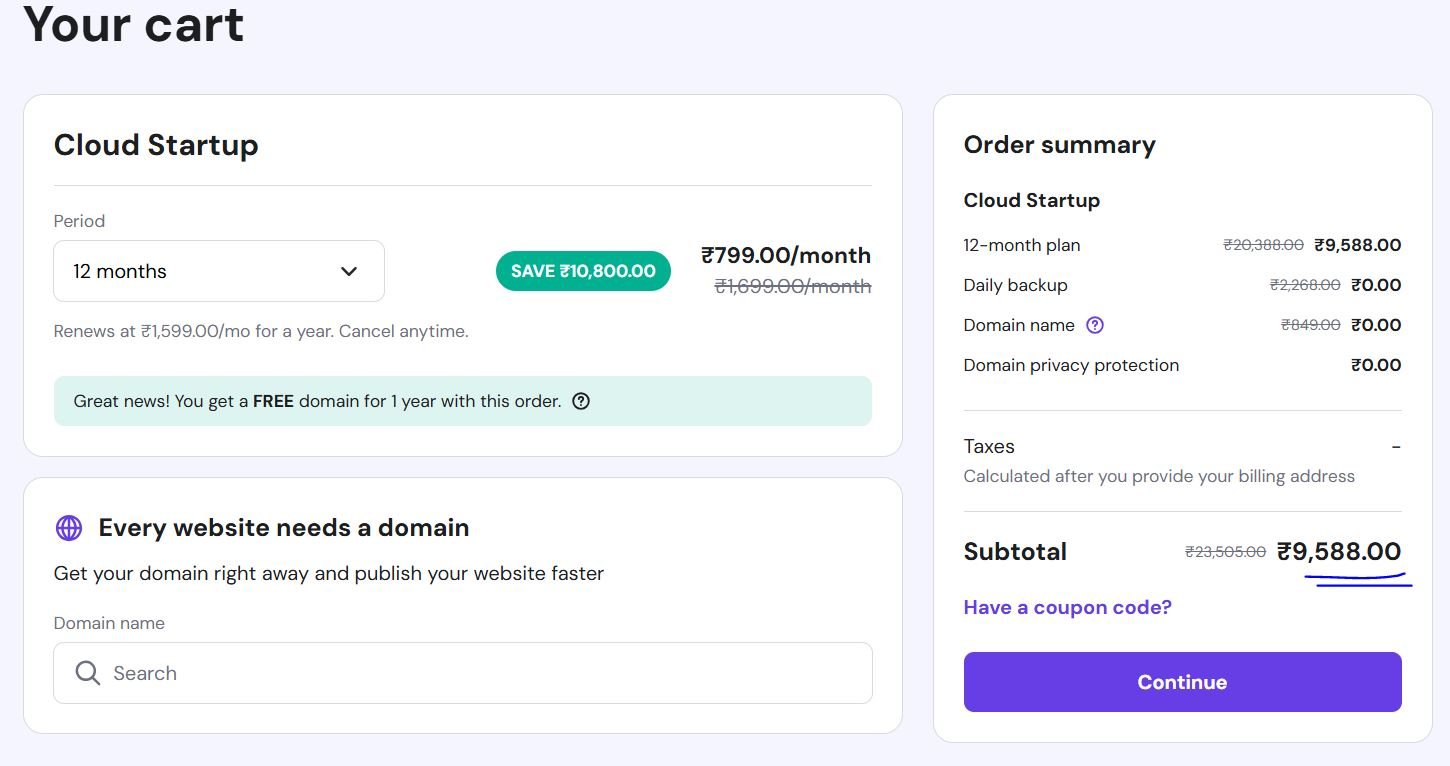
Task: Click the 'Every website needs a domain' heading
Action: pos(284,528)
